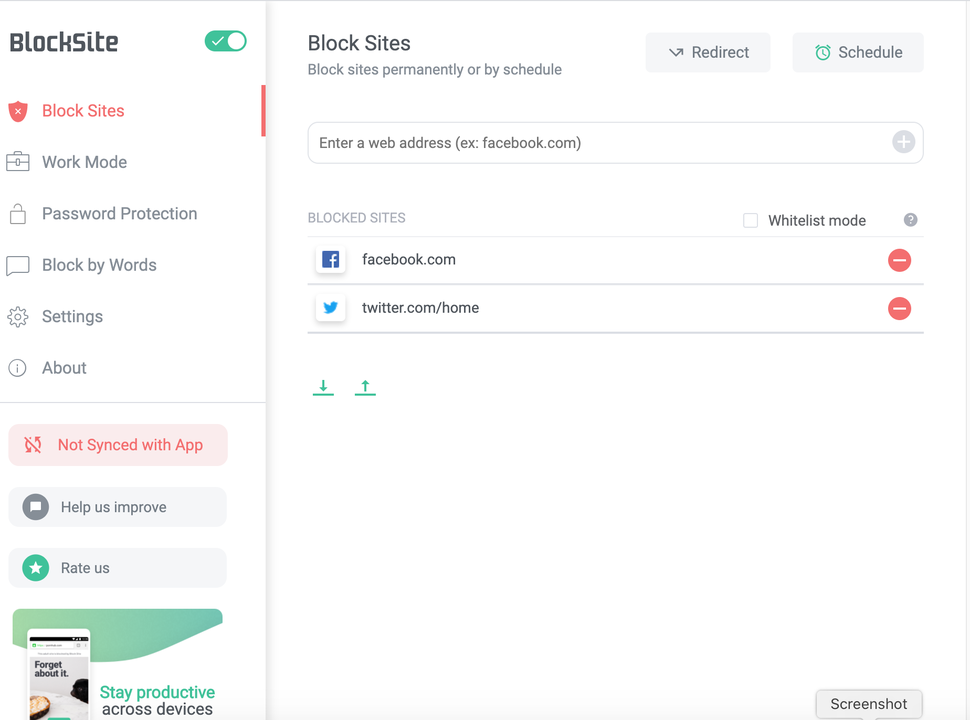Click the Settings gear icon

(17, 317)
